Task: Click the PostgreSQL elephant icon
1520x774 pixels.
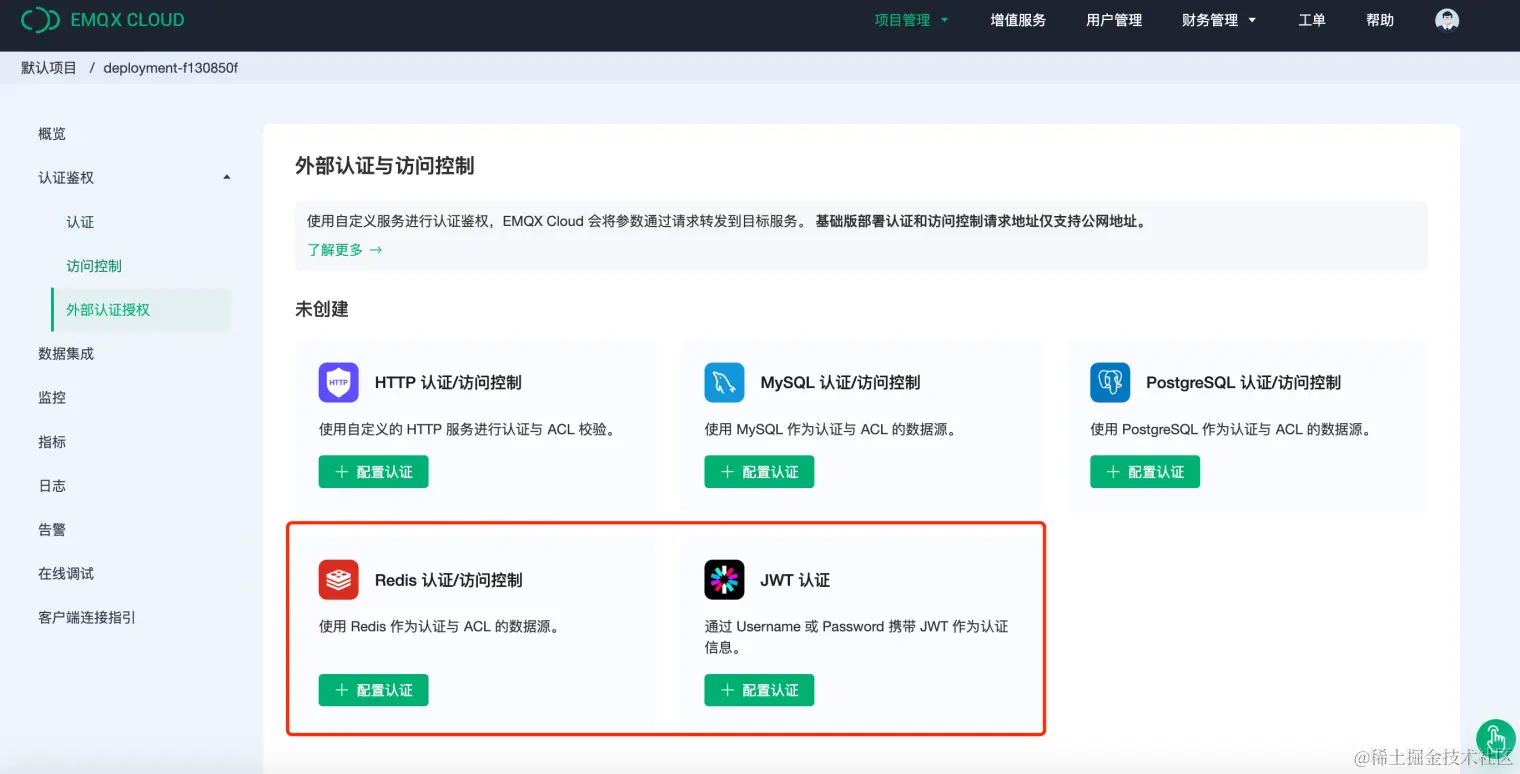Action: [x=1110, y=382]
